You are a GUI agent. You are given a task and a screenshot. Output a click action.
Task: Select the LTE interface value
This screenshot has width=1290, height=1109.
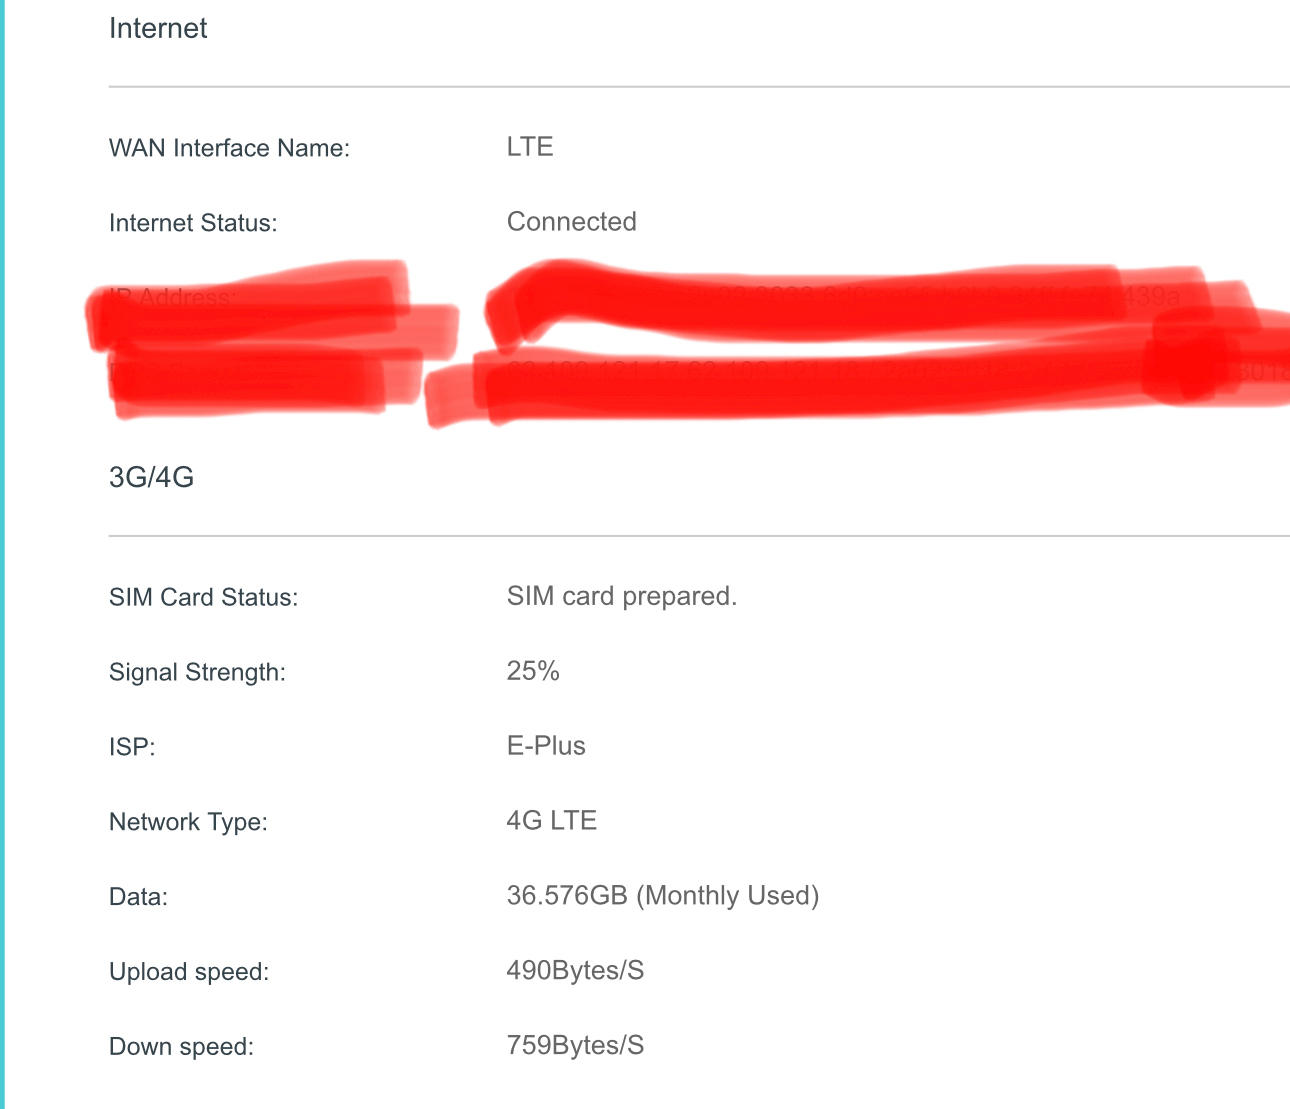(x=530, y=147)
